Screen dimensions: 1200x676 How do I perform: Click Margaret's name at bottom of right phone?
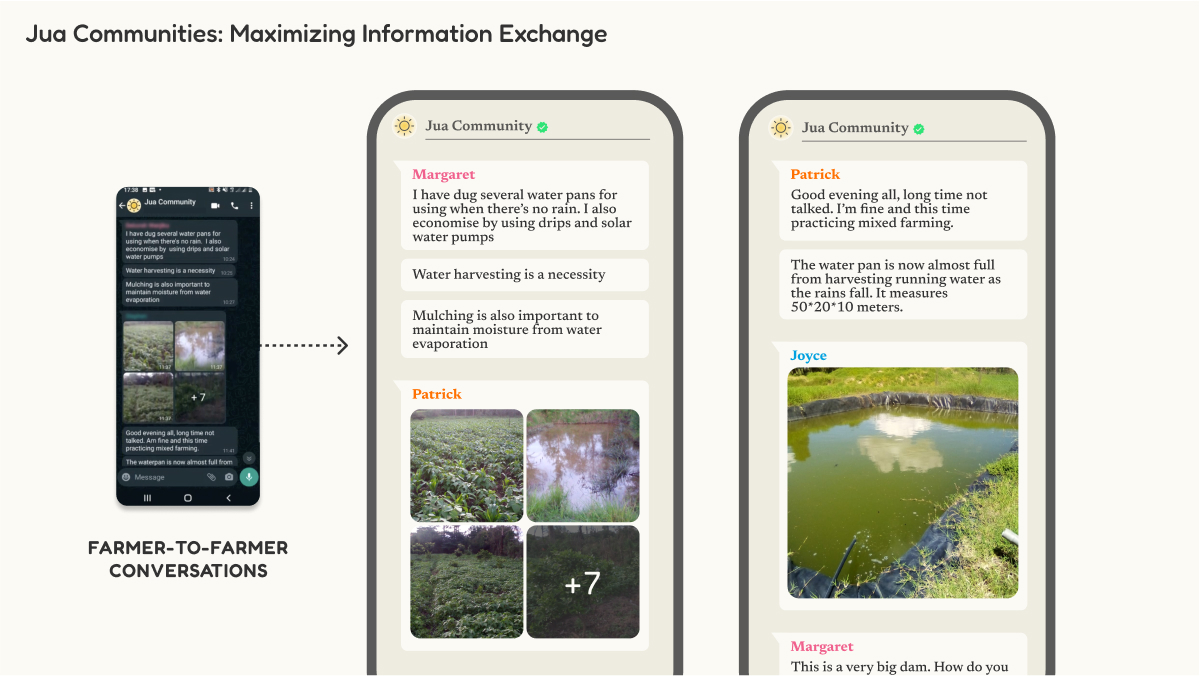point(822,646)
